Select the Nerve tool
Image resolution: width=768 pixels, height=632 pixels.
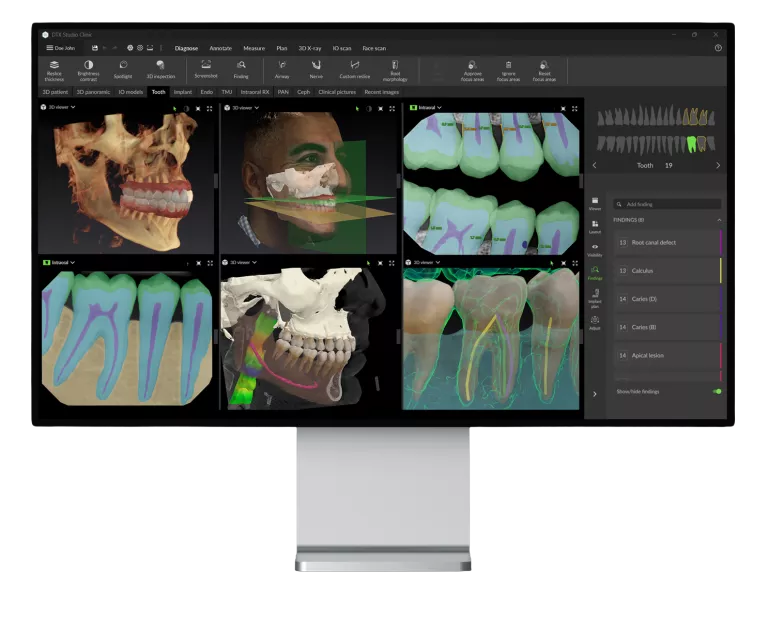[x=316, y=70]
